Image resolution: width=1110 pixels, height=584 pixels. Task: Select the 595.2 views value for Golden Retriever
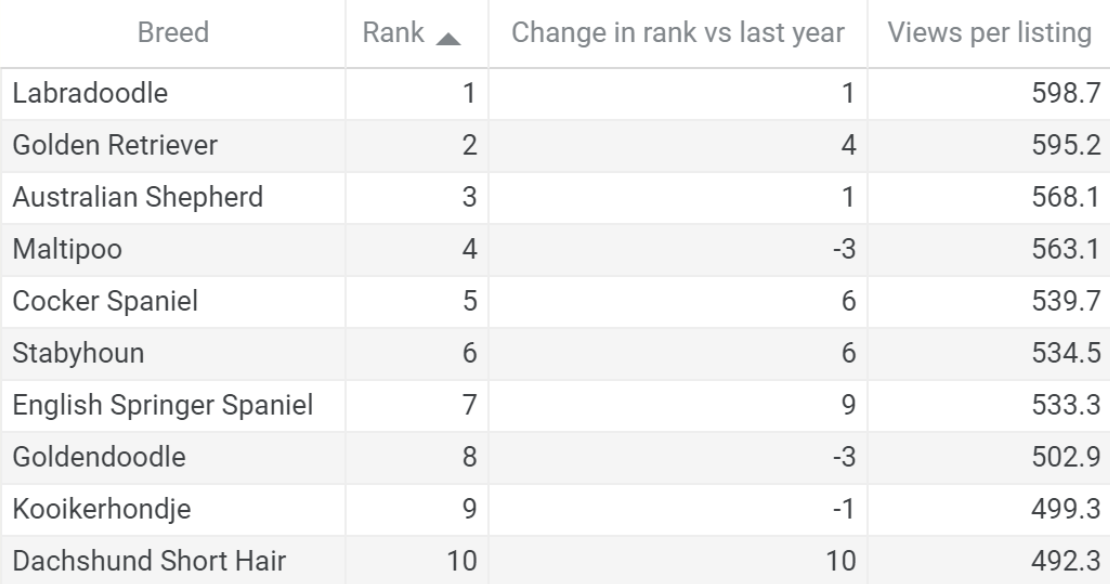tap(989, 146)
